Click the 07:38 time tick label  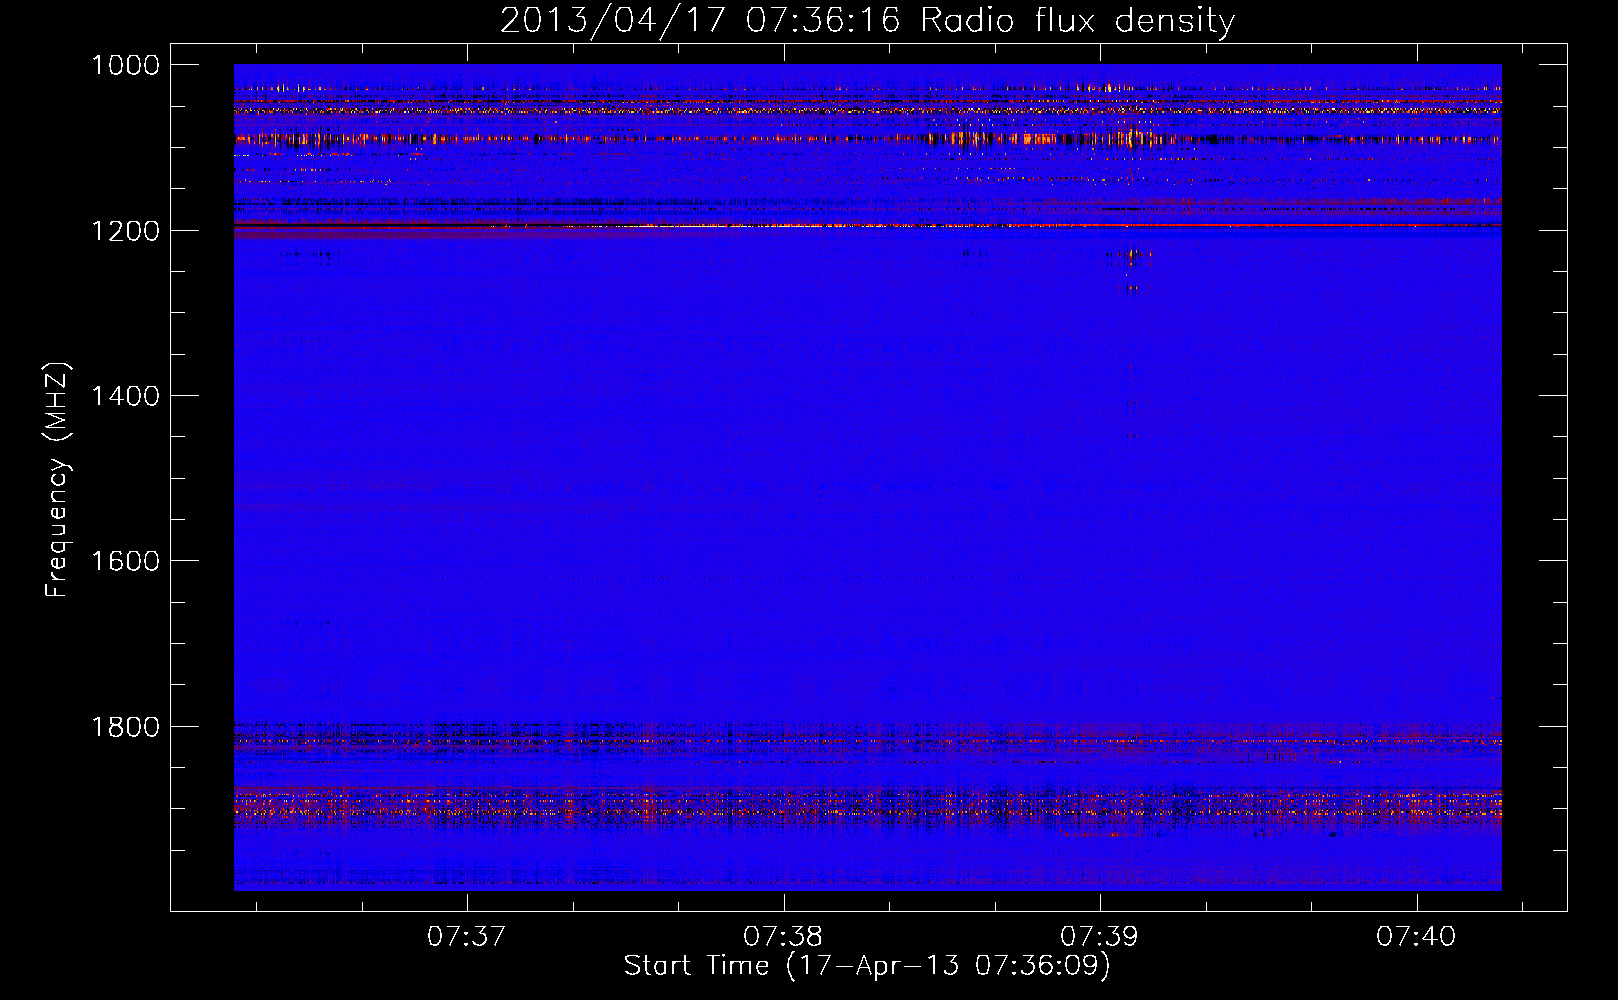tap(783, 937)
